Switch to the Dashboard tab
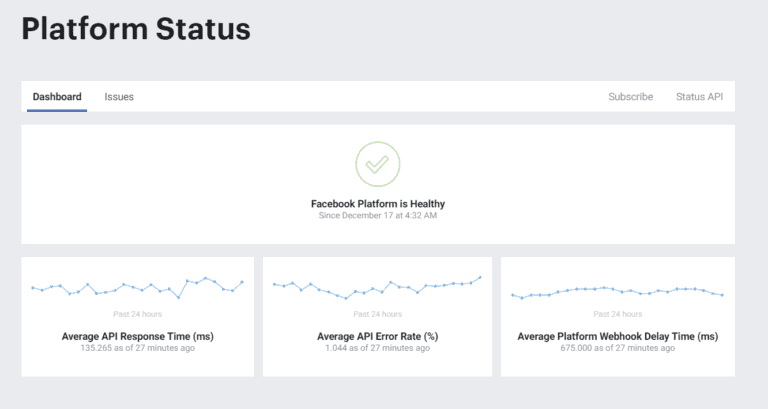This screenshot has width=768, height=409. pos(57,97)
